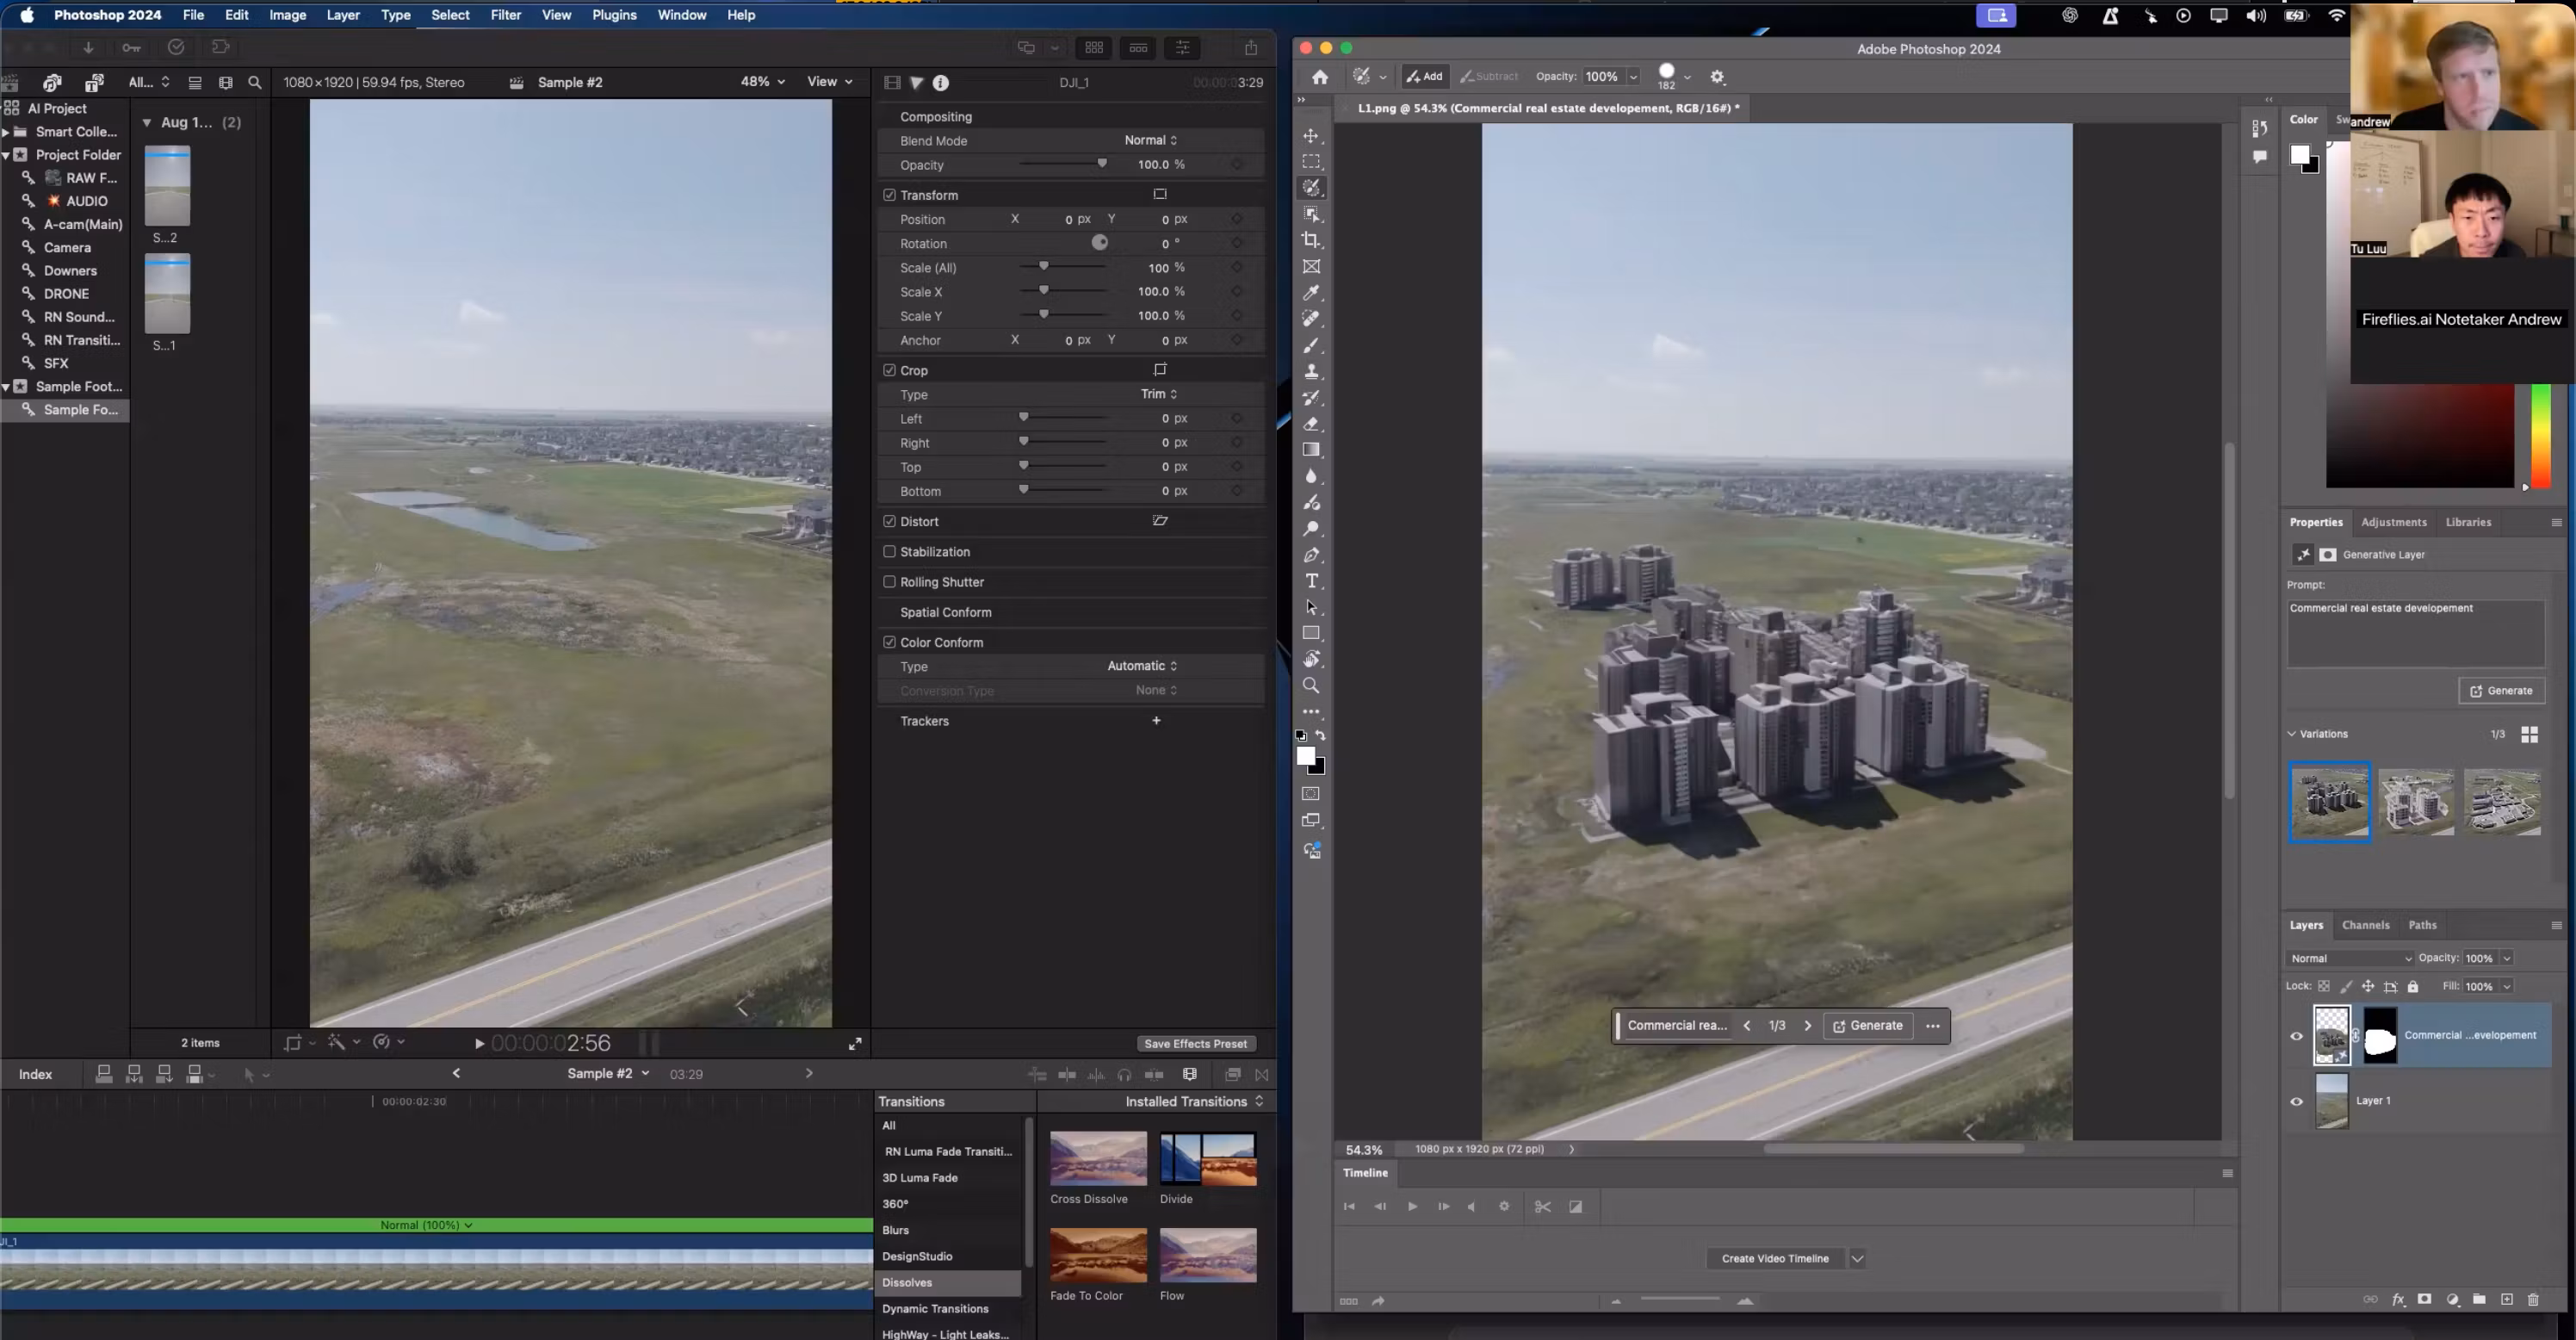
Task: Open the Blend Mode Normal dropdown
Action: click(x=1150, y=141)
